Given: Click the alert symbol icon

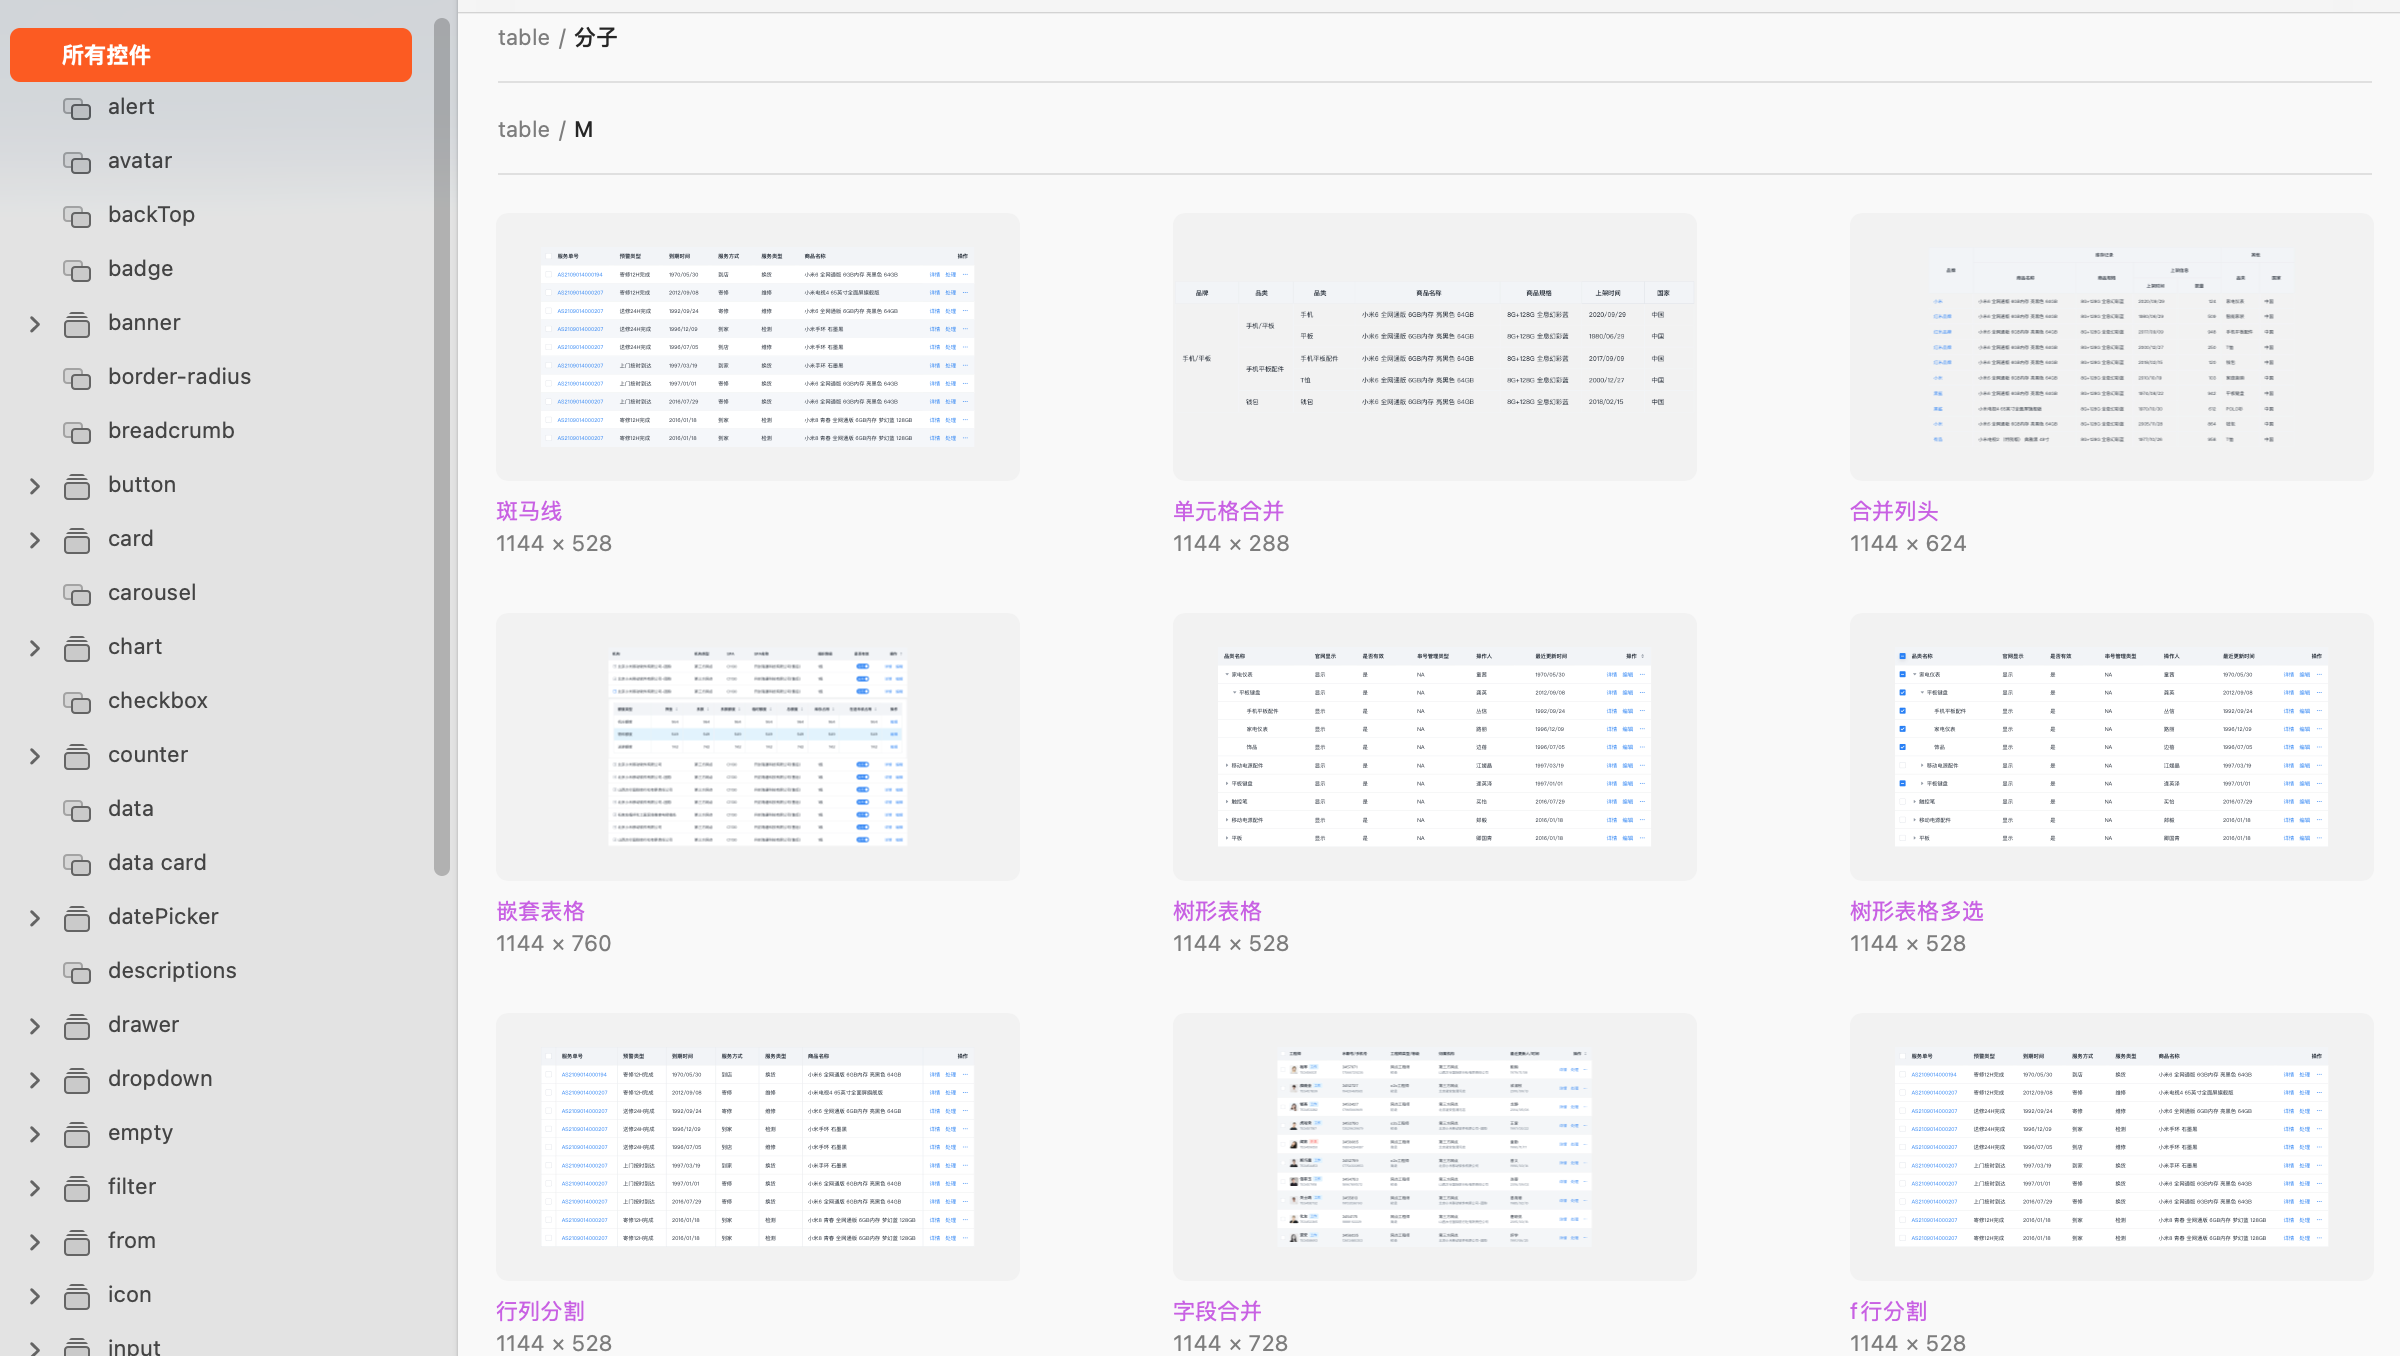Looking at the screenshot, I should [77, 108].
